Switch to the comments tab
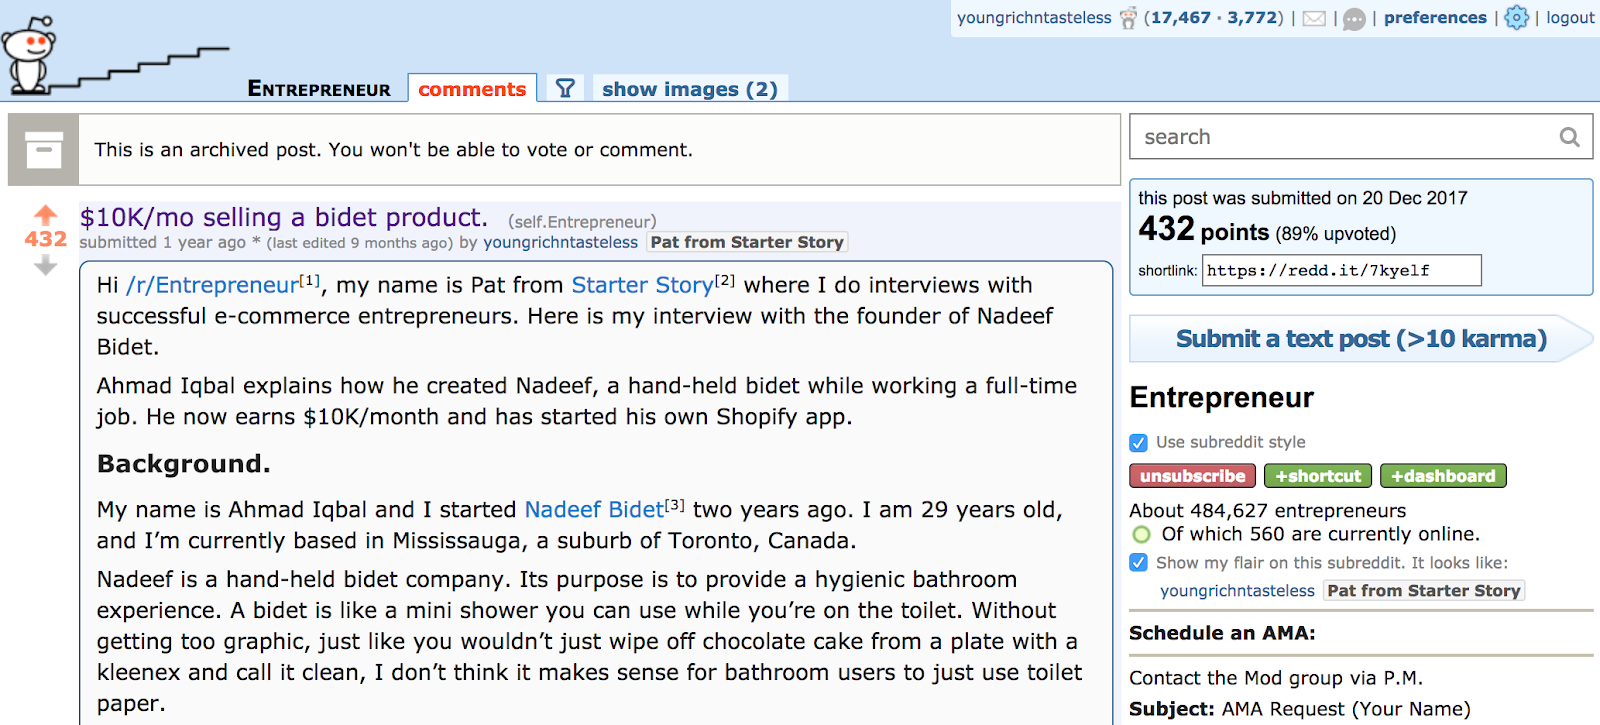 click(471, 89)
